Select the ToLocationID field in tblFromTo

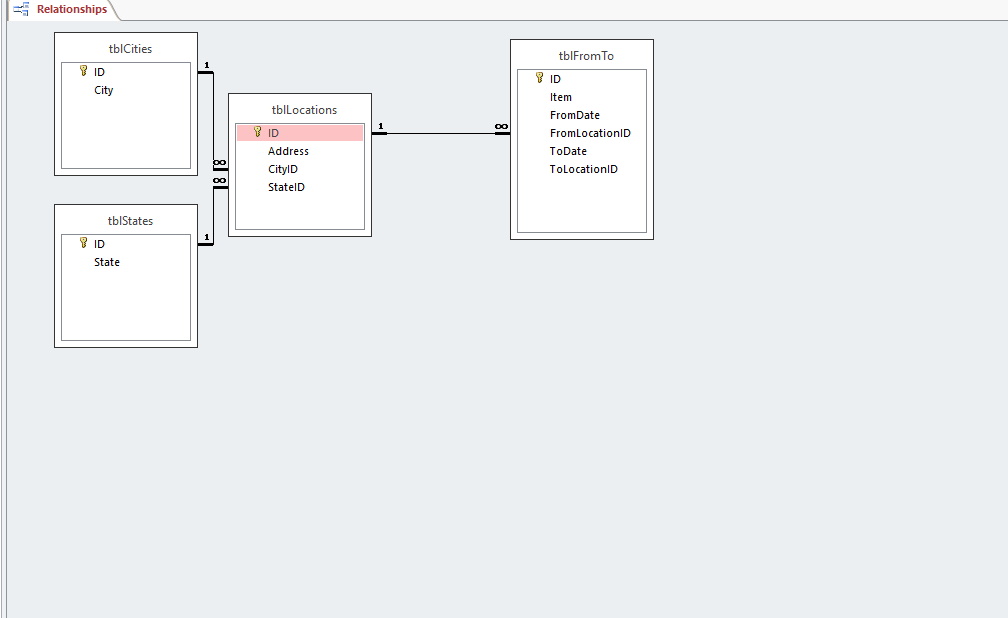coord(582,169)
